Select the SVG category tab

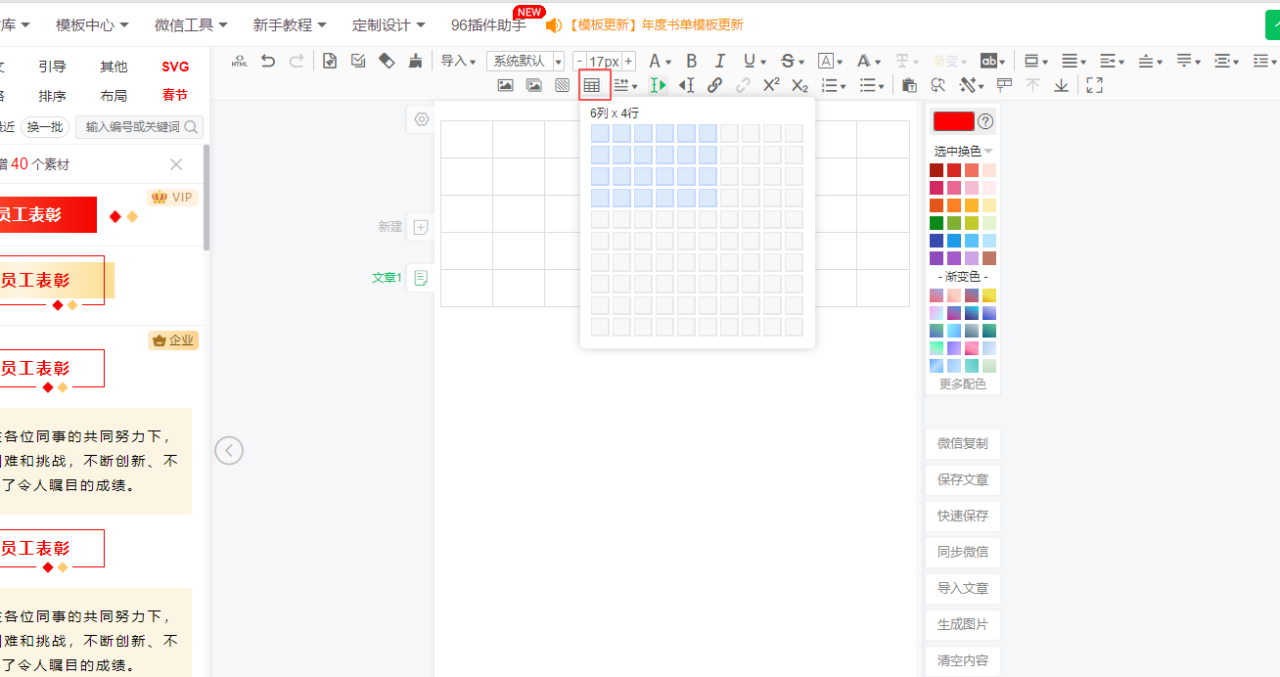click(175, 67)
